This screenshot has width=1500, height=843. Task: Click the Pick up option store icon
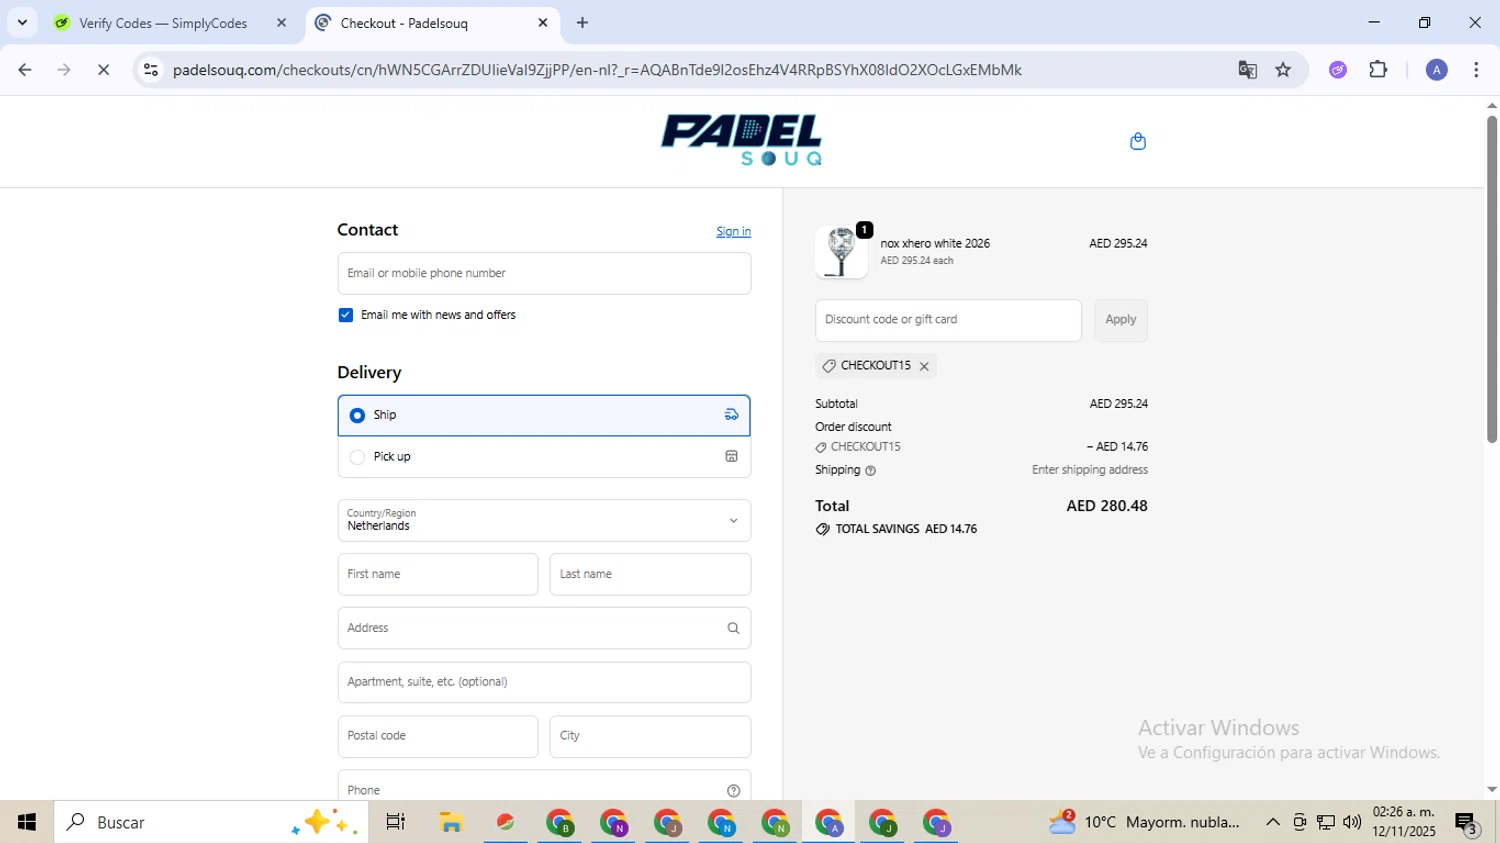(731, 457)
